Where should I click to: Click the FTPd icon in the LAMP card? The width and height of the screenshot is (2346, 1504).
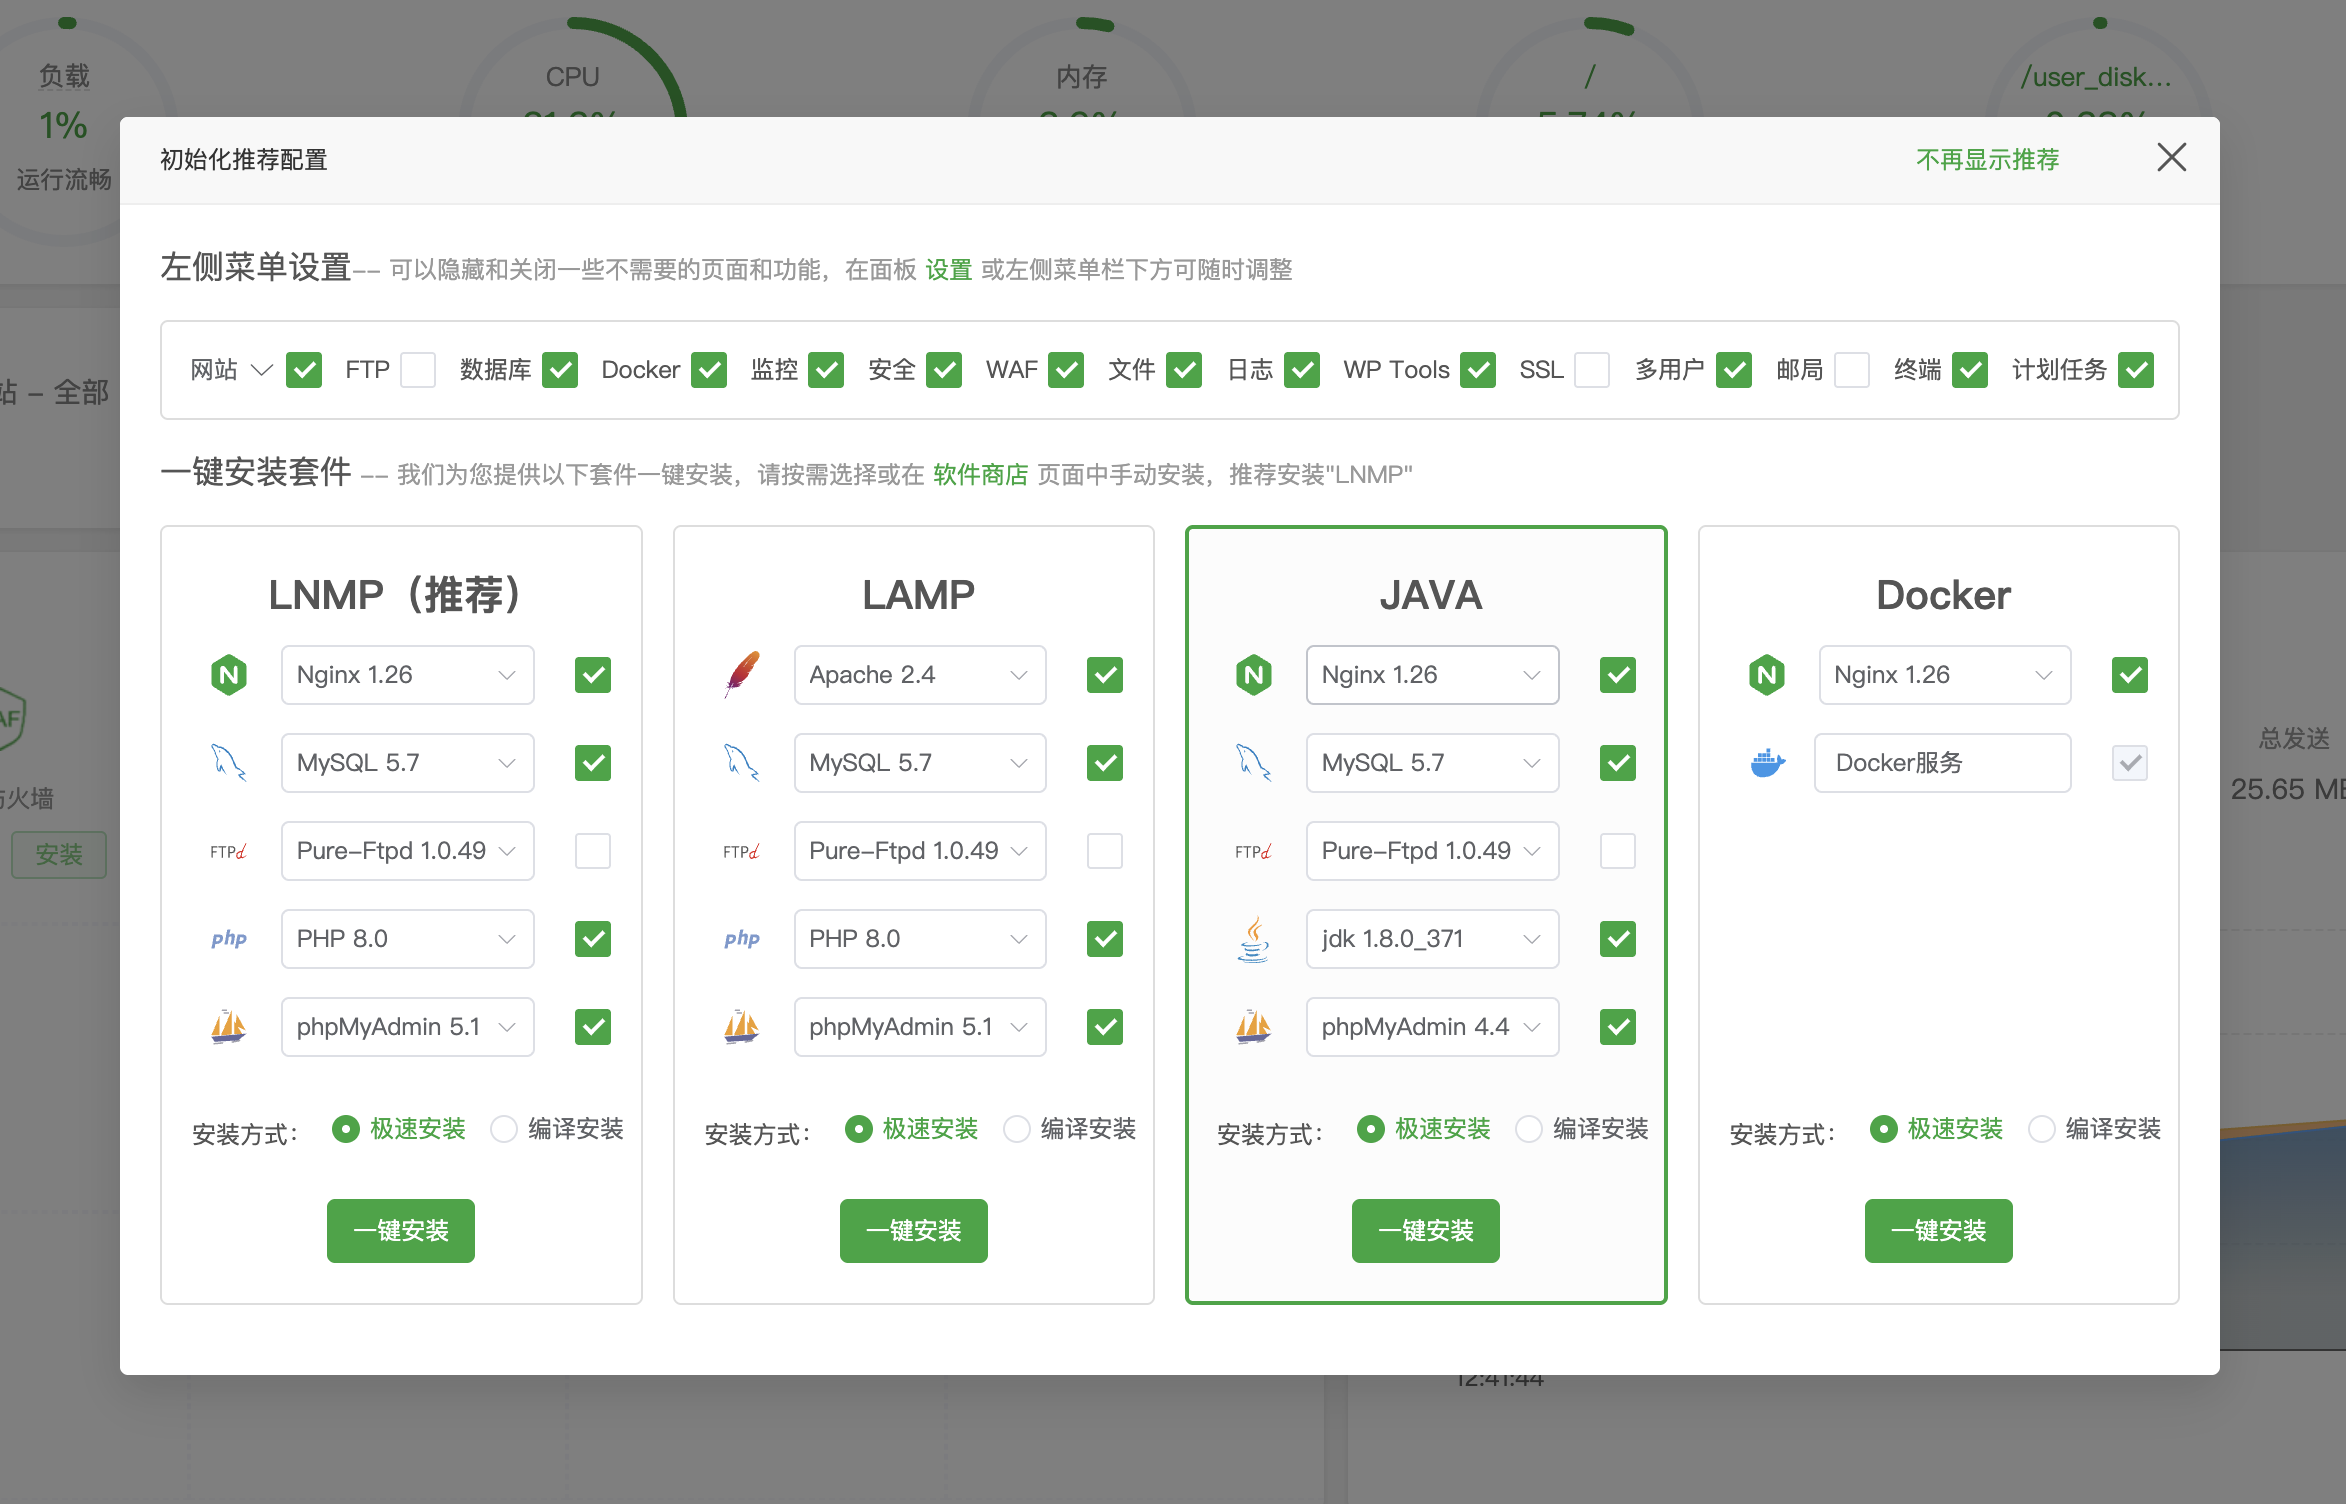click(742, 851)
